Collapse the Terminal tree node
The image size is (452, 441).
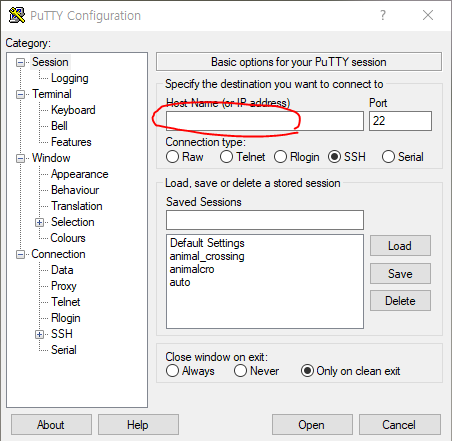tap(20, 94)
